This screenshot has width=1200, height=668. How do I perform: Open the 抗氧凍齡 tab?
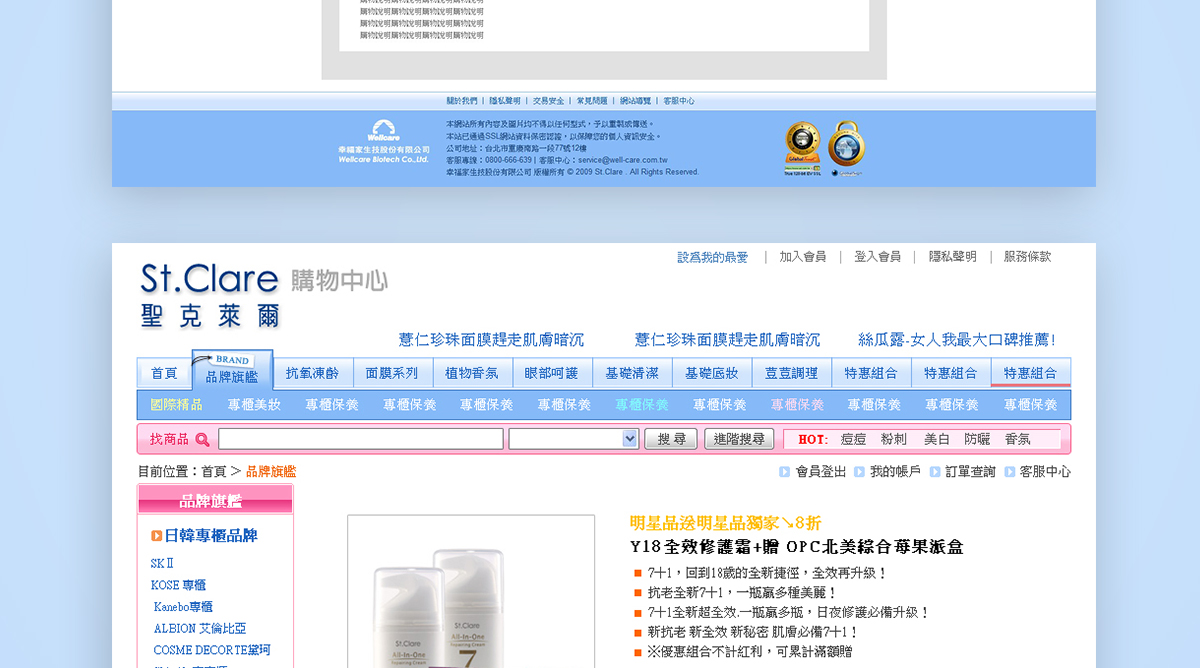pos(312,373)
